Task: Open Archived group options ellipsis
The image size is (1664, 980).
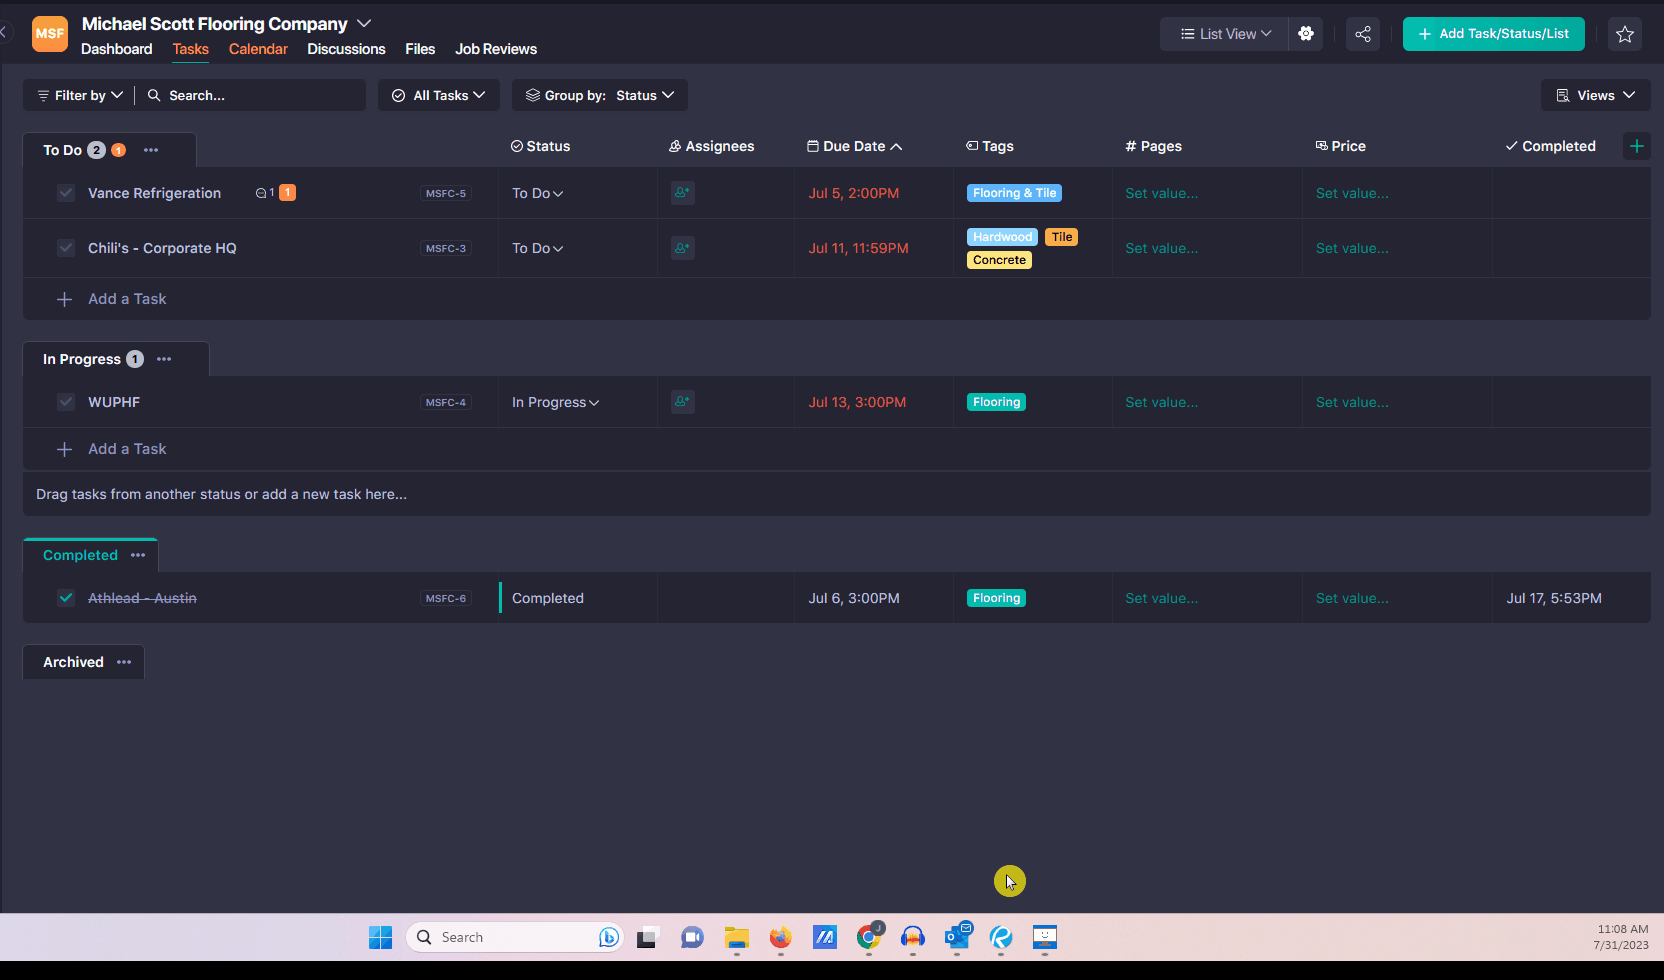Action: click(x=124, y=662)
